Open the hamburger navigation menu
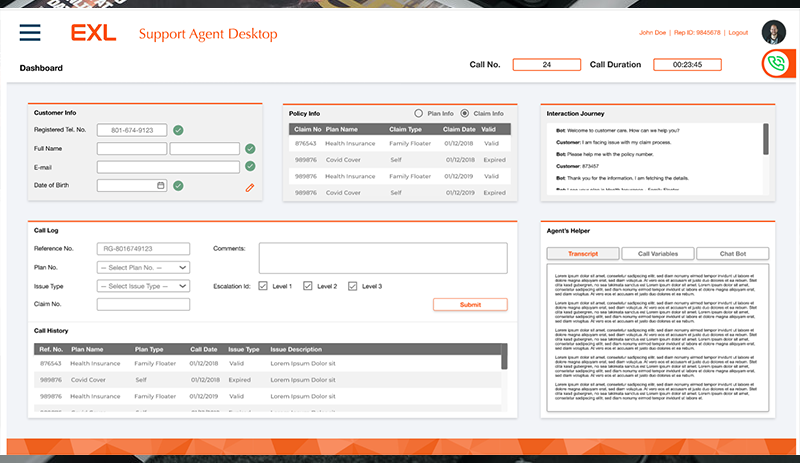800x463 pixels. 30,33
